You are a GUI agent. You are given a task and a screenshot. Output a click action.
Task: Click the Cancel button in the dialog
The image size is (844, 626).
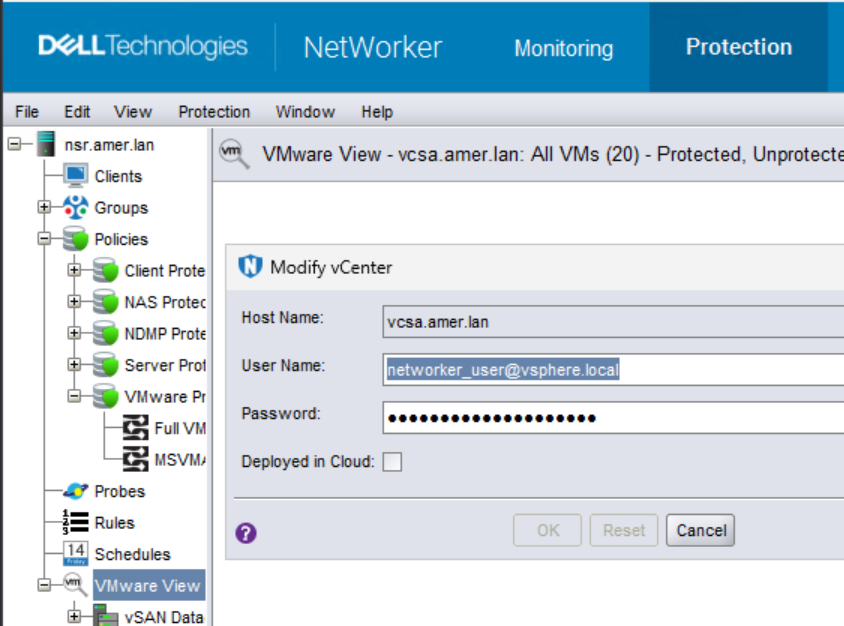pyautogui.click(x=699, y=530)
